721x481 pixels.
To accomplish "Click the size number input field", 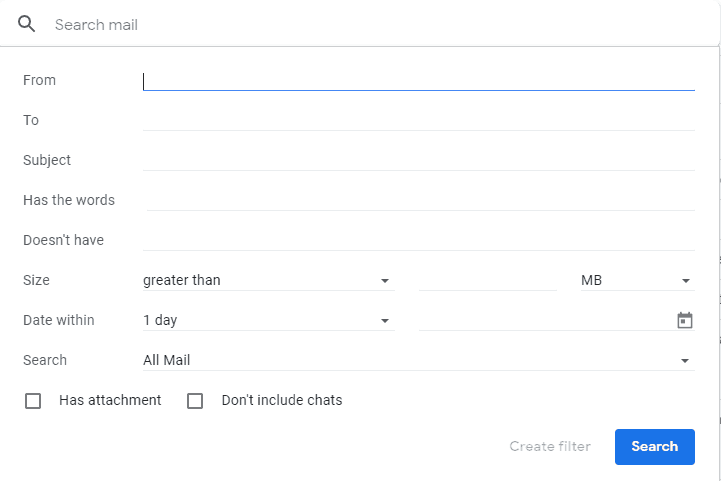I will pos(487,280).
